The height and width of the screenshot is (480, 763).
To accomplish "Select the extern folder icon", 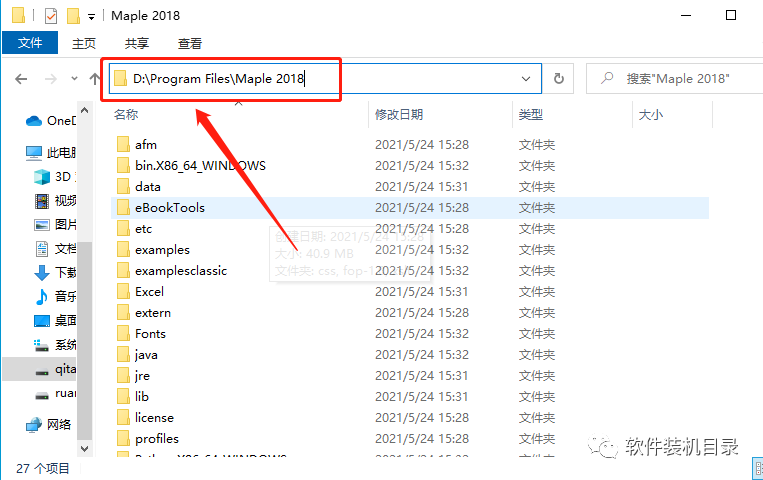I will pos(123,312).
